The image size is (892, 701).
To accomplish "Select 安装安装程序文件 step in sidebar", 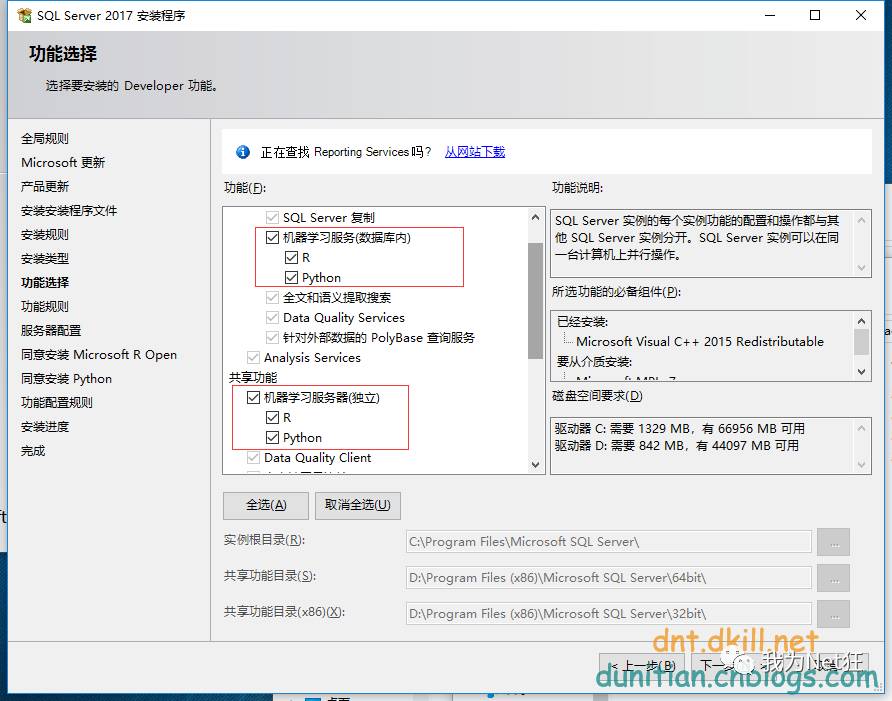I will [69, 211].
